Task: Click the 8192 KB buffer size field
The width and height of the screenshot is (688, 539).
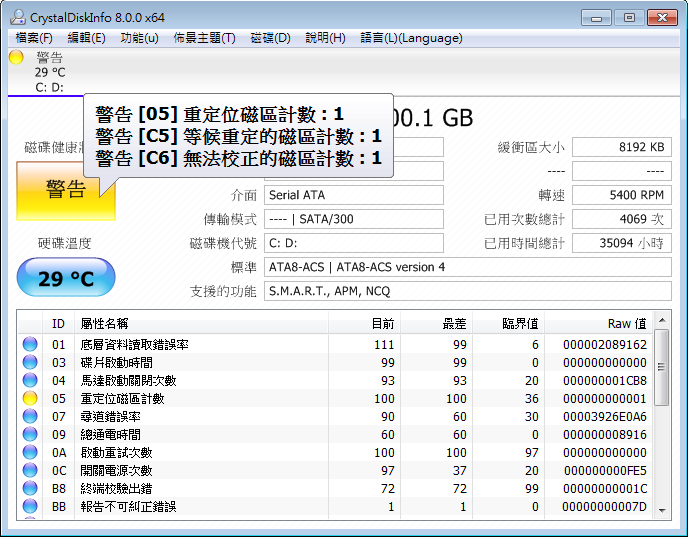Action: (622, 147)
